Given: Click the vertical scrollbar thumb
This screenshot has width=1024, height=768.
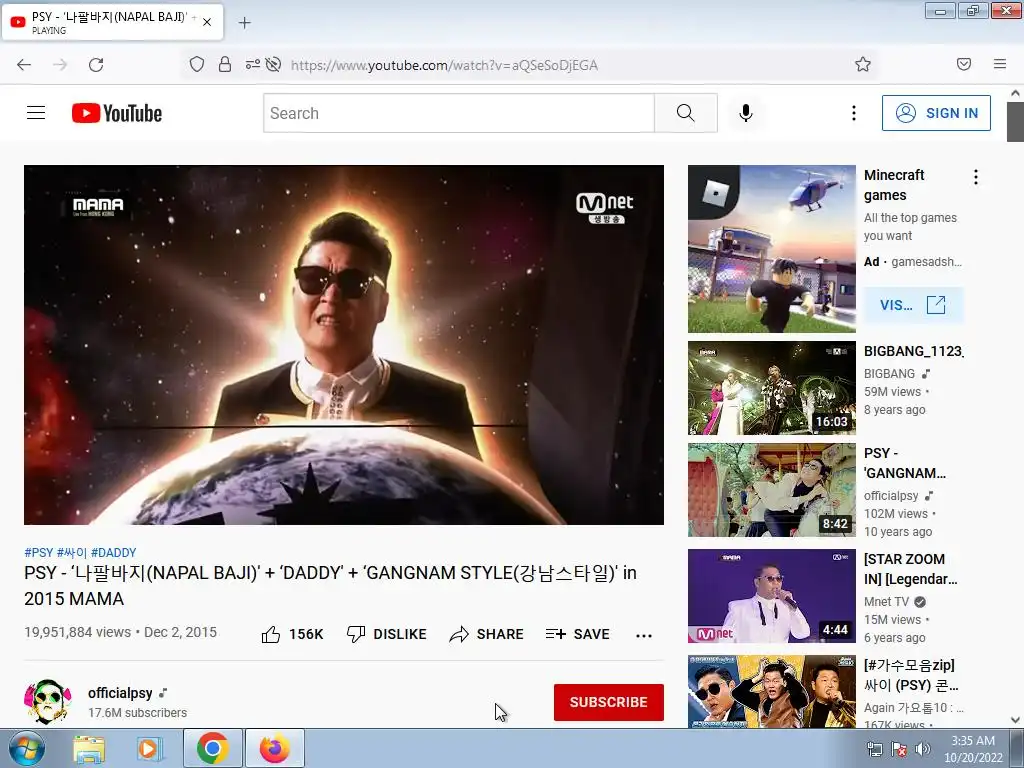Looking at the screenshot, I should coord(1015,121).
